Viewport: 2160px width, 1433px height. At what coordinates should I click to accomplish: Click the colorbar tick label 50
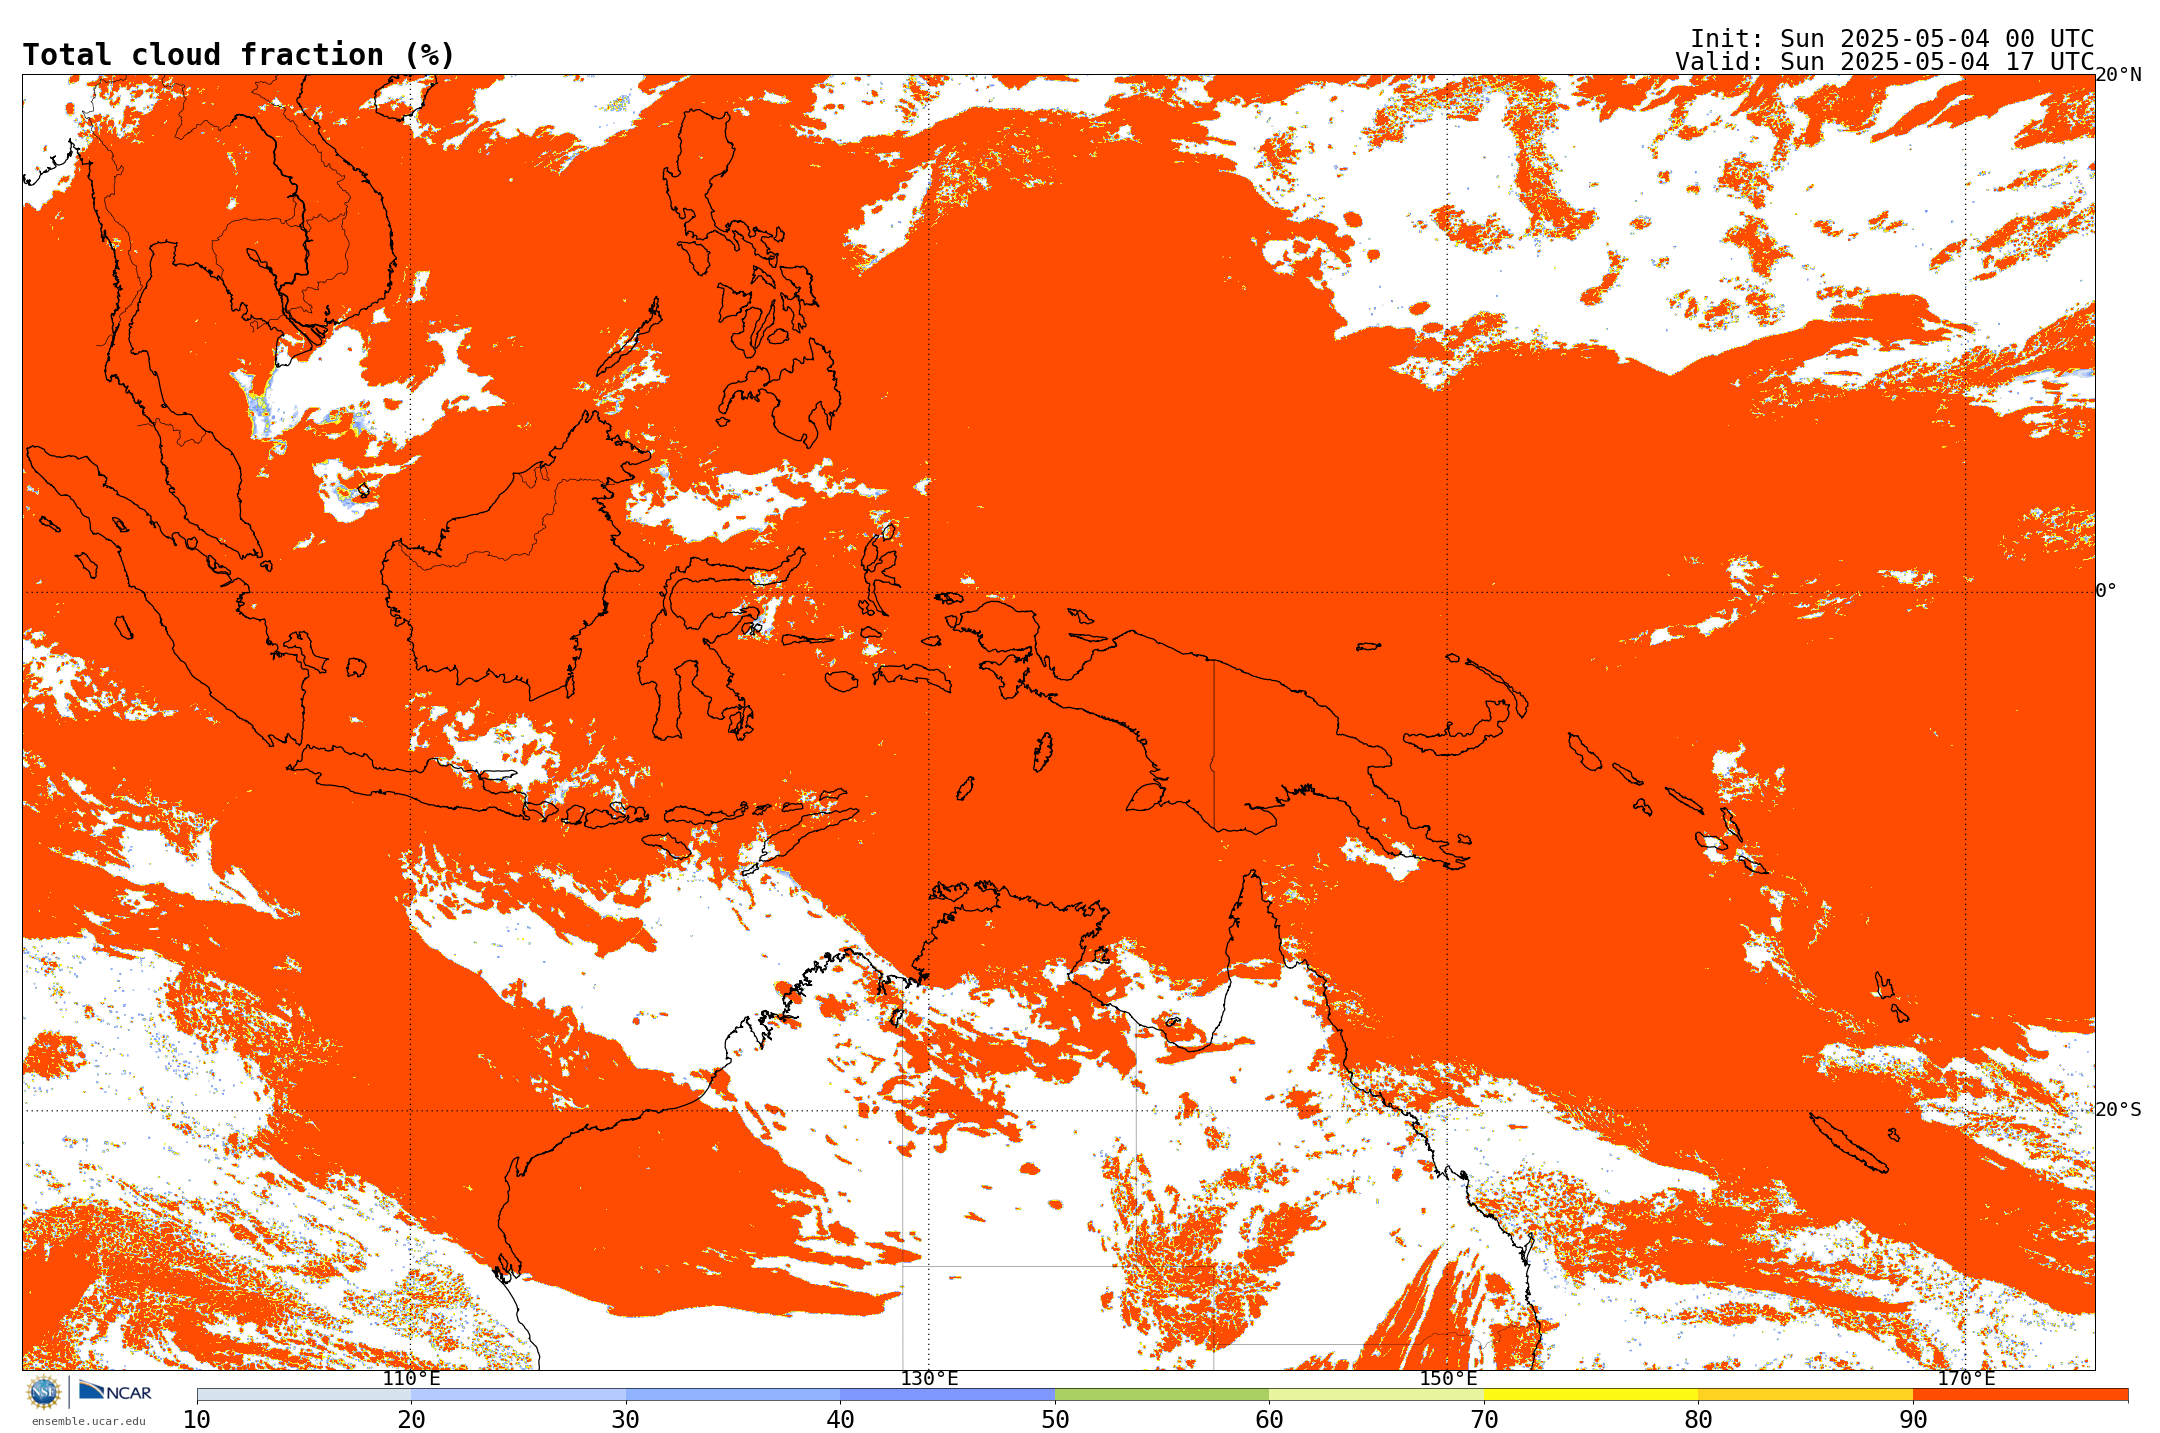tap(1055, 1419)
